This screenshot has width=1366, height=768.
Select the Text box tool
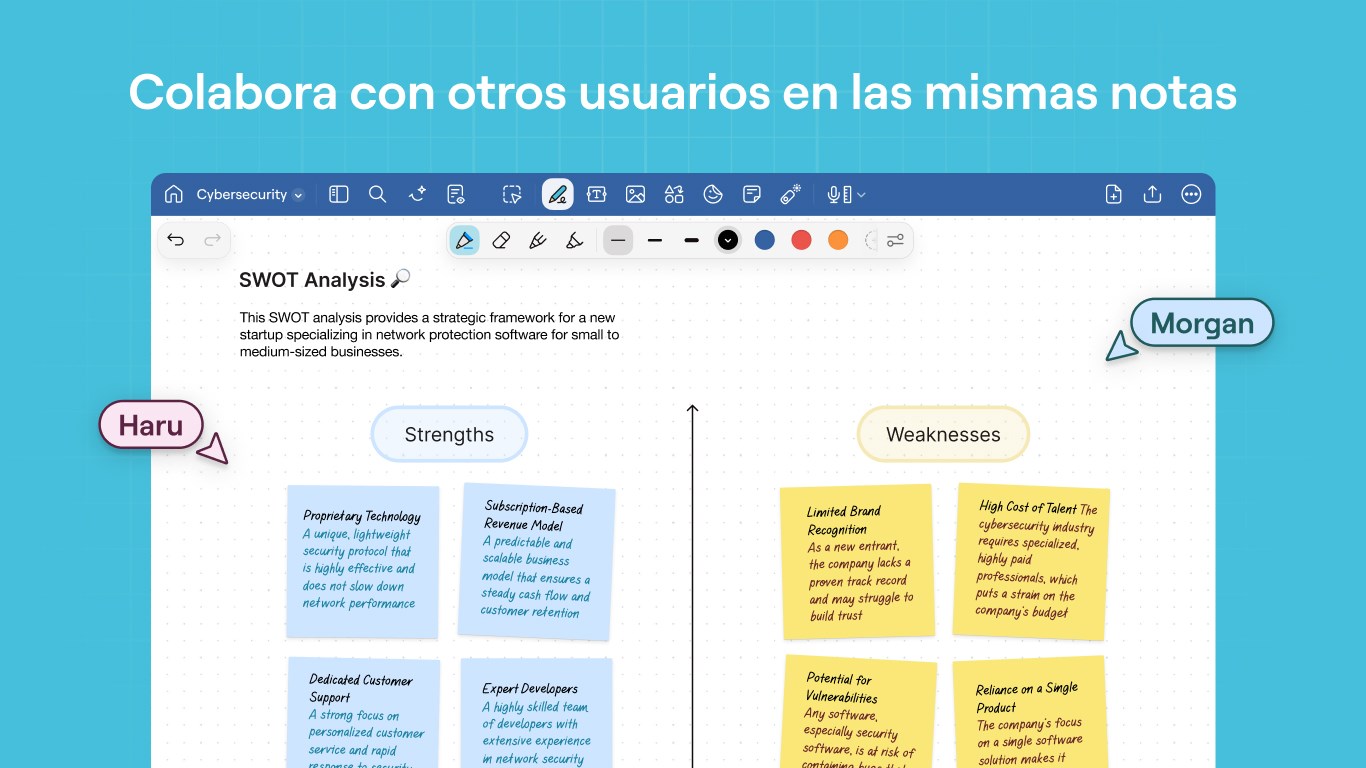[597, 194]
